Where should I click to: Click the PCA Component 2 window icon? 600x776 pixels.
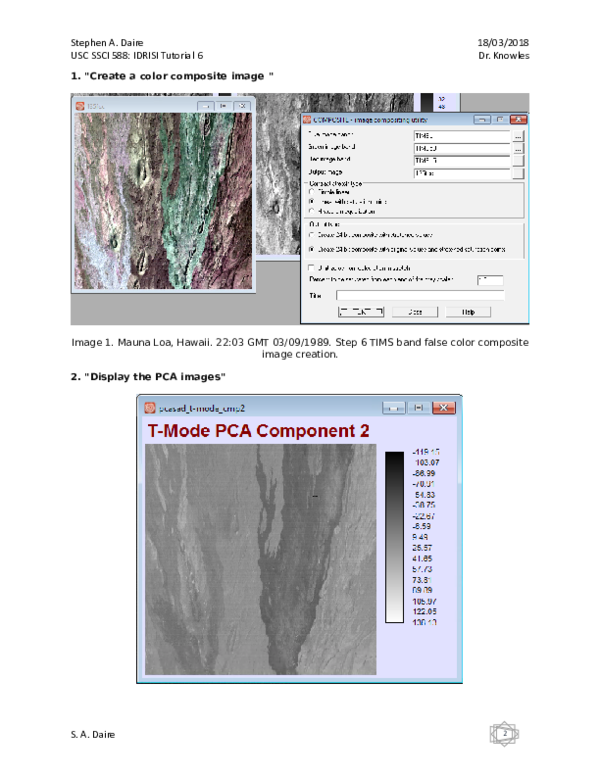coord(150,408)
